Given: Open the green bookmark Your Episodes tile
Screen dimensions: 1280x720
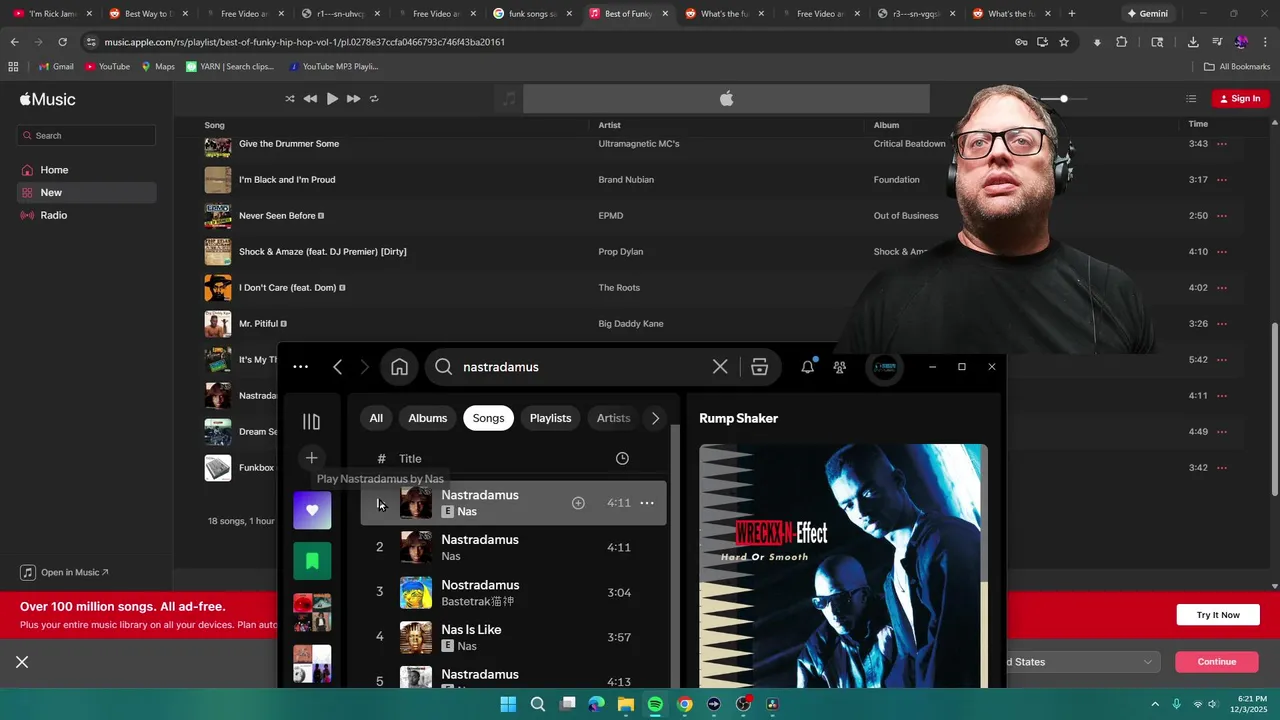Looking at the screenshot, I should pos(312,561).
